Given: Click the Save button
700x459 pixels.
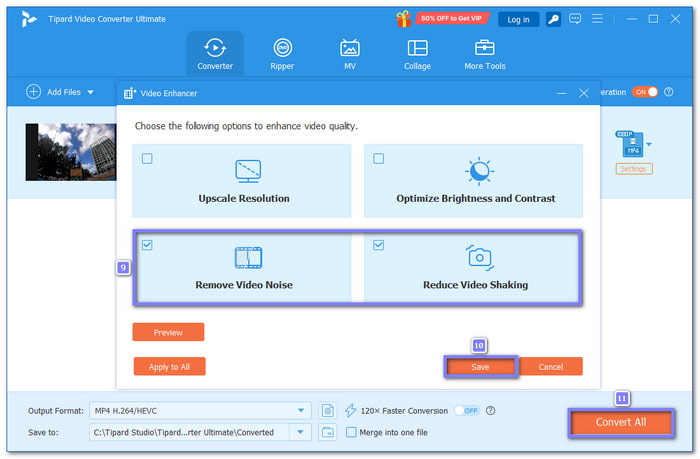Looking at the screenshot, I should pos(481,367).
